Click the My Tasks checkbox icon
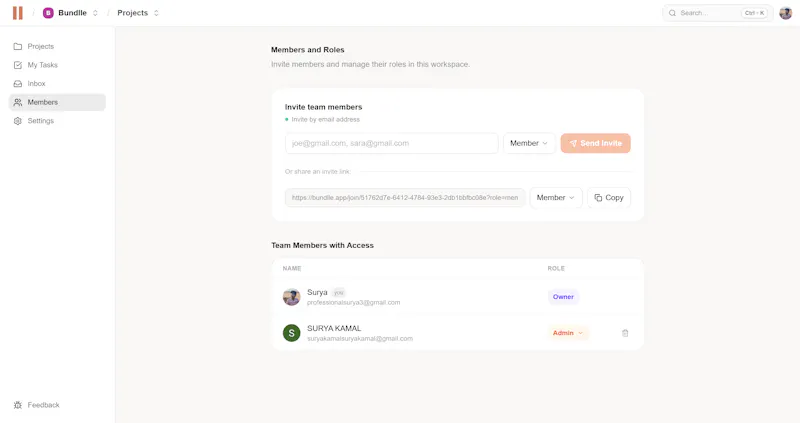Viewport: 800px width, 423px height. pos(18,65)
